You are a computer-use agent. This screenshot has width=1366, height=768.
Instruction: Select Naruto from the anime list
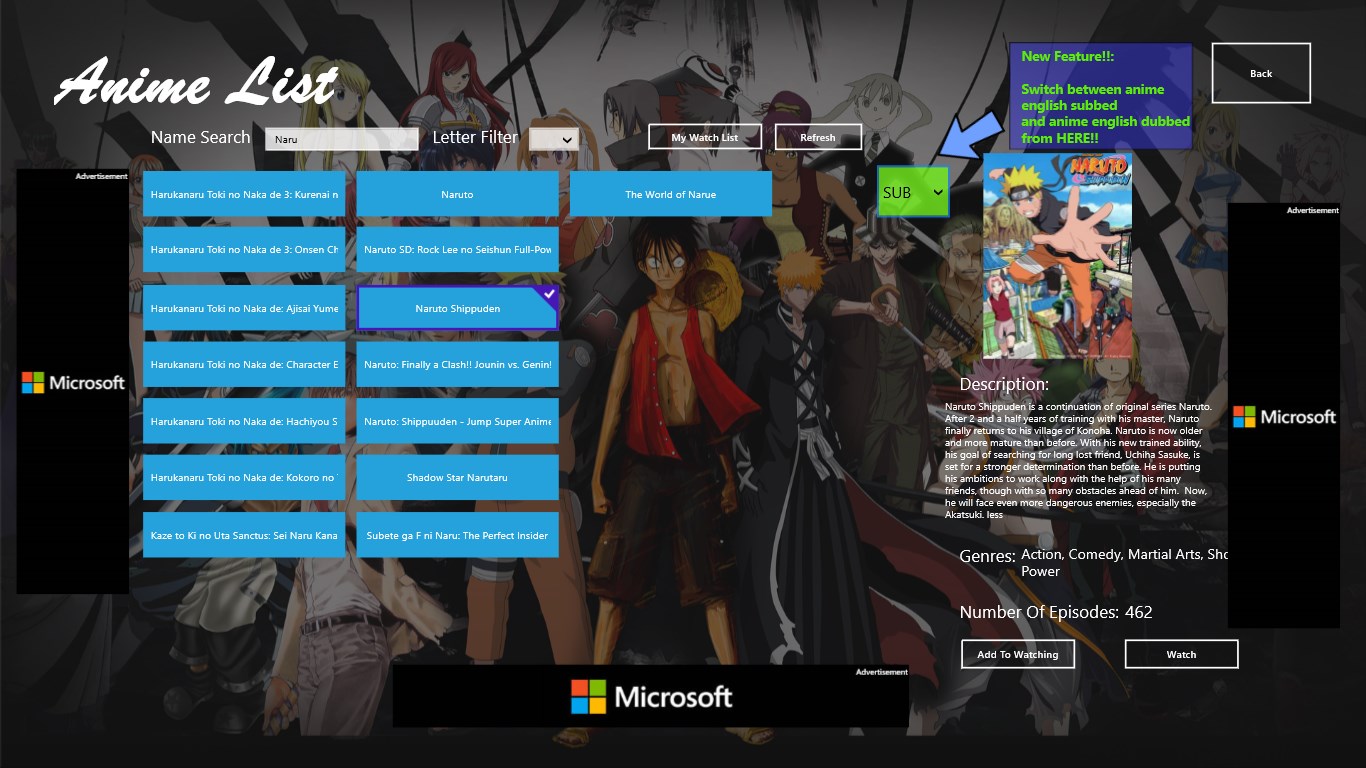(x=457, y=194)
